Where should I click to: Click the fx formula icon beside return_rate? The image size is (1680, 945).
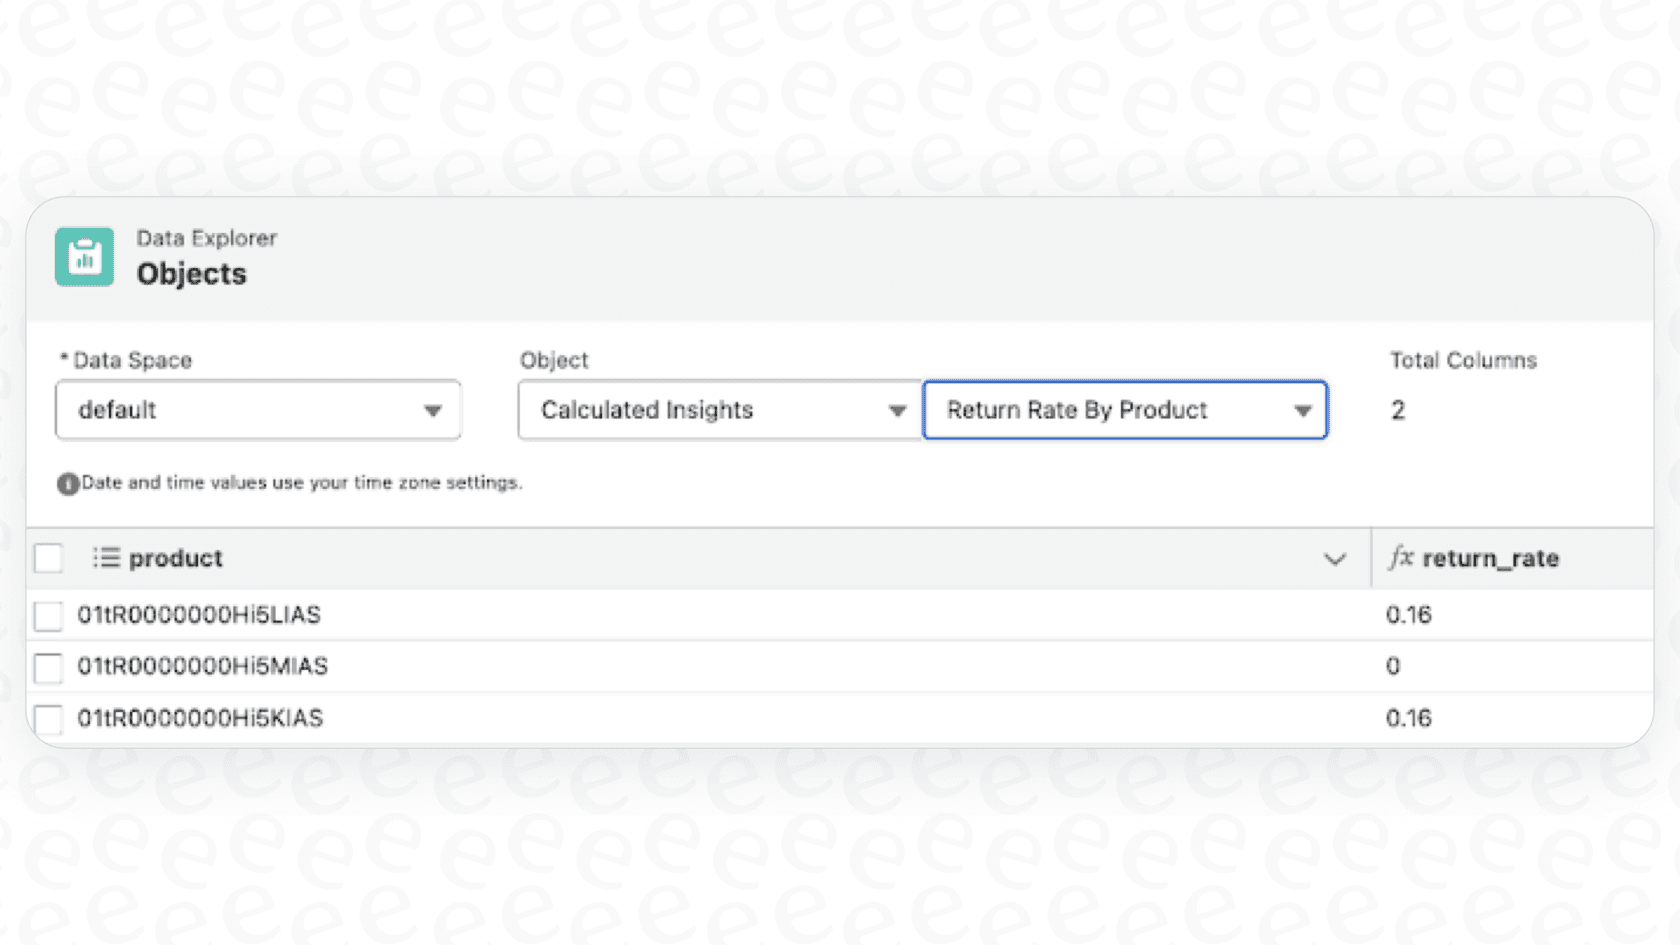(x=1401, y=558)
